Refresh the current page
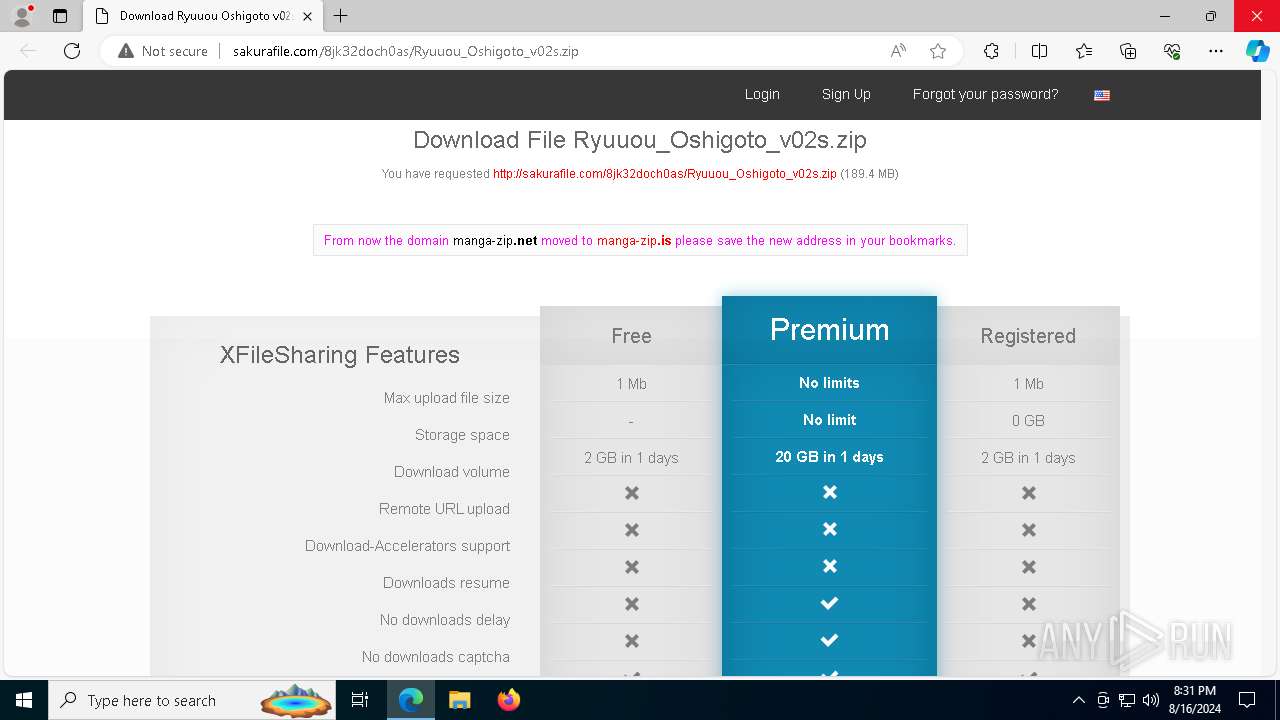1280x720 pixels. (x=72, y=51)
